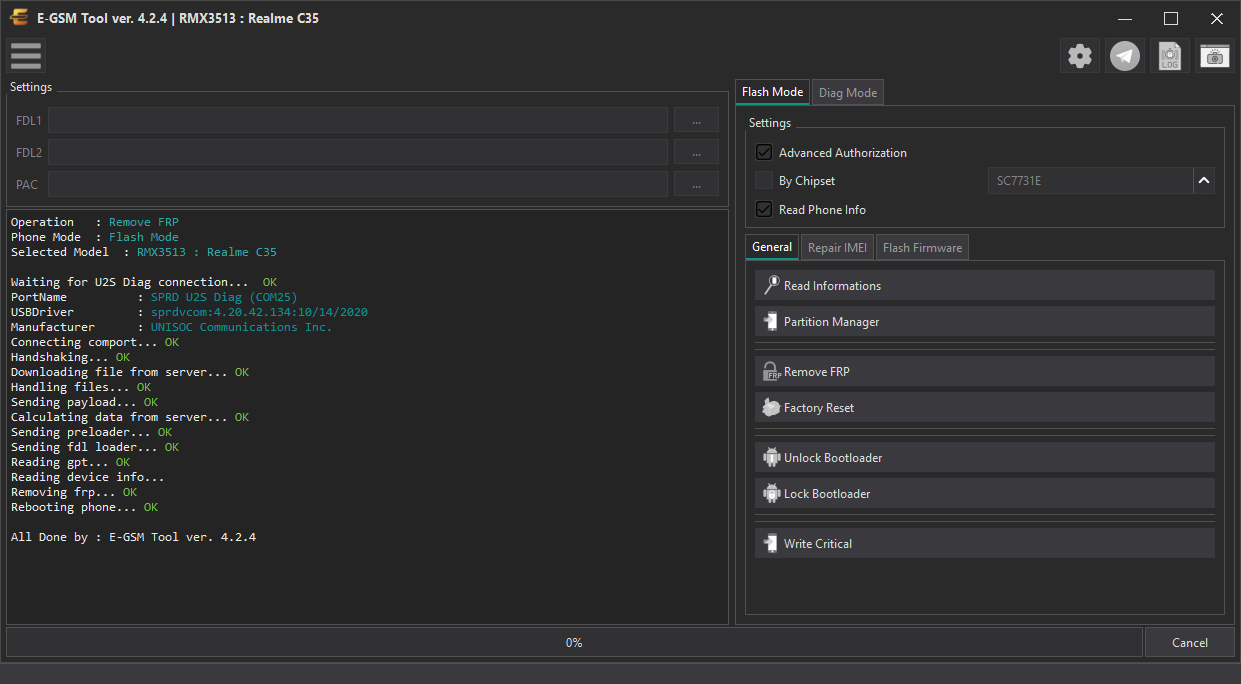
Task: Switch to the Diag Mode tab
Action: [x=848, y=93]
